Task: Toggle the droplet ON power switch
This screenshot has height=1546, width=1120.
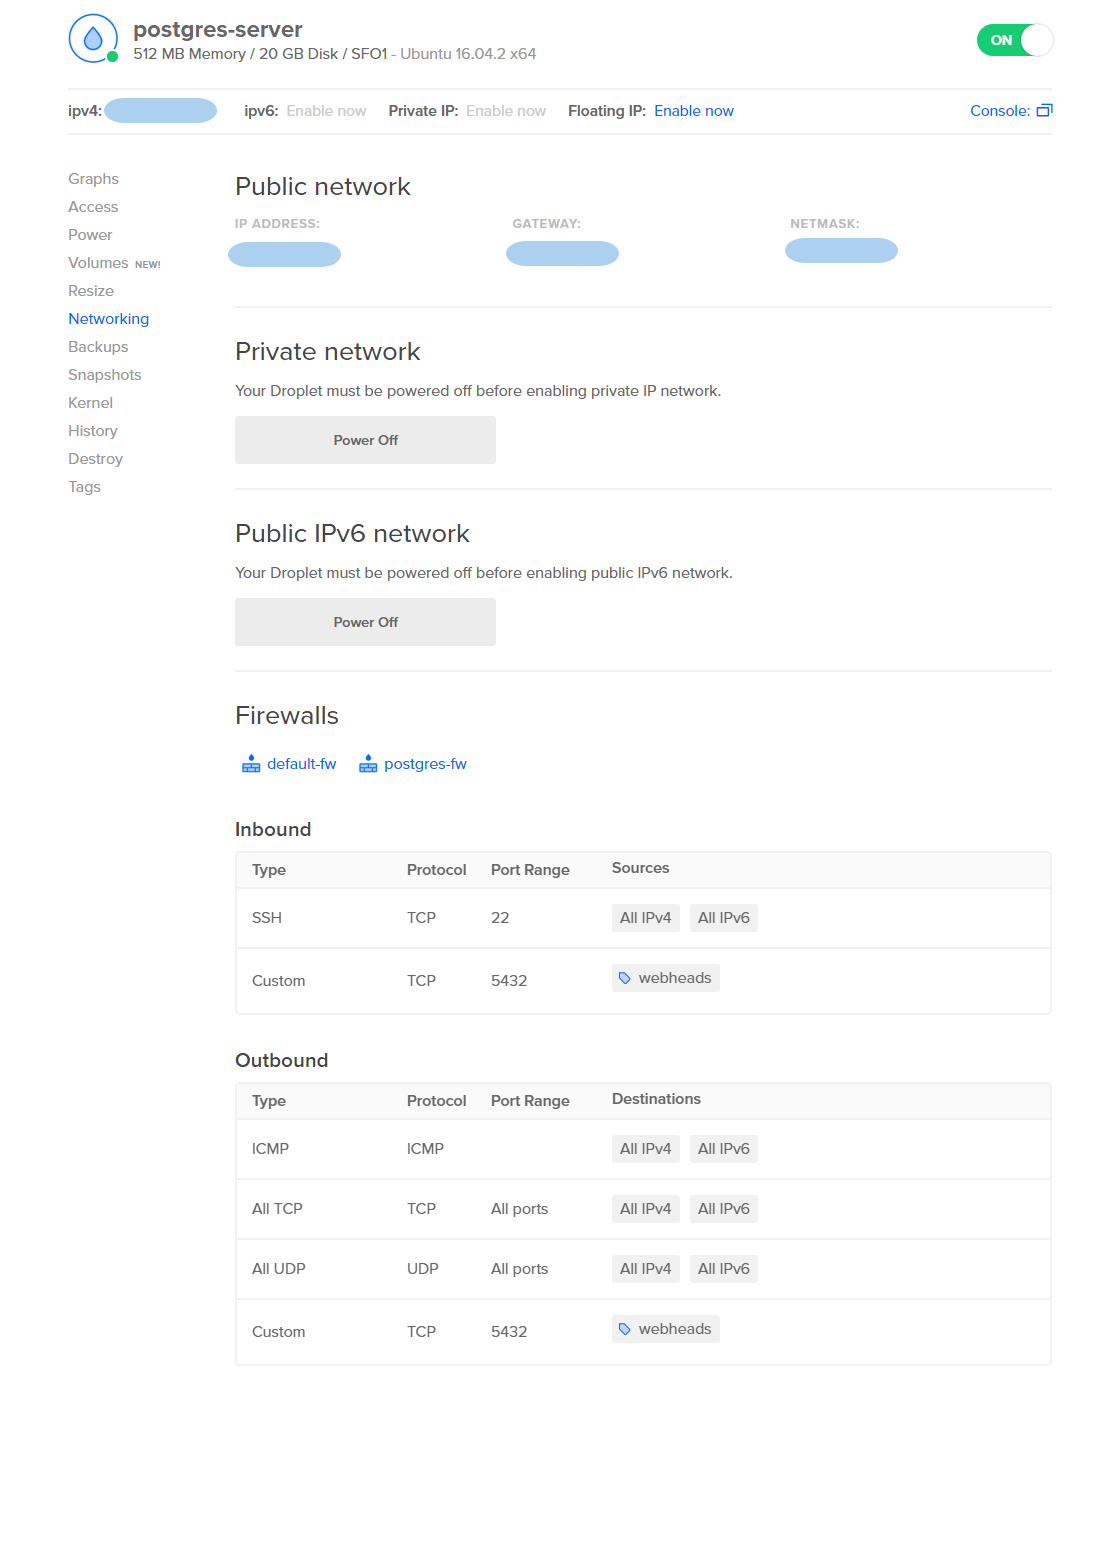Action: [x=1014, y=40]
